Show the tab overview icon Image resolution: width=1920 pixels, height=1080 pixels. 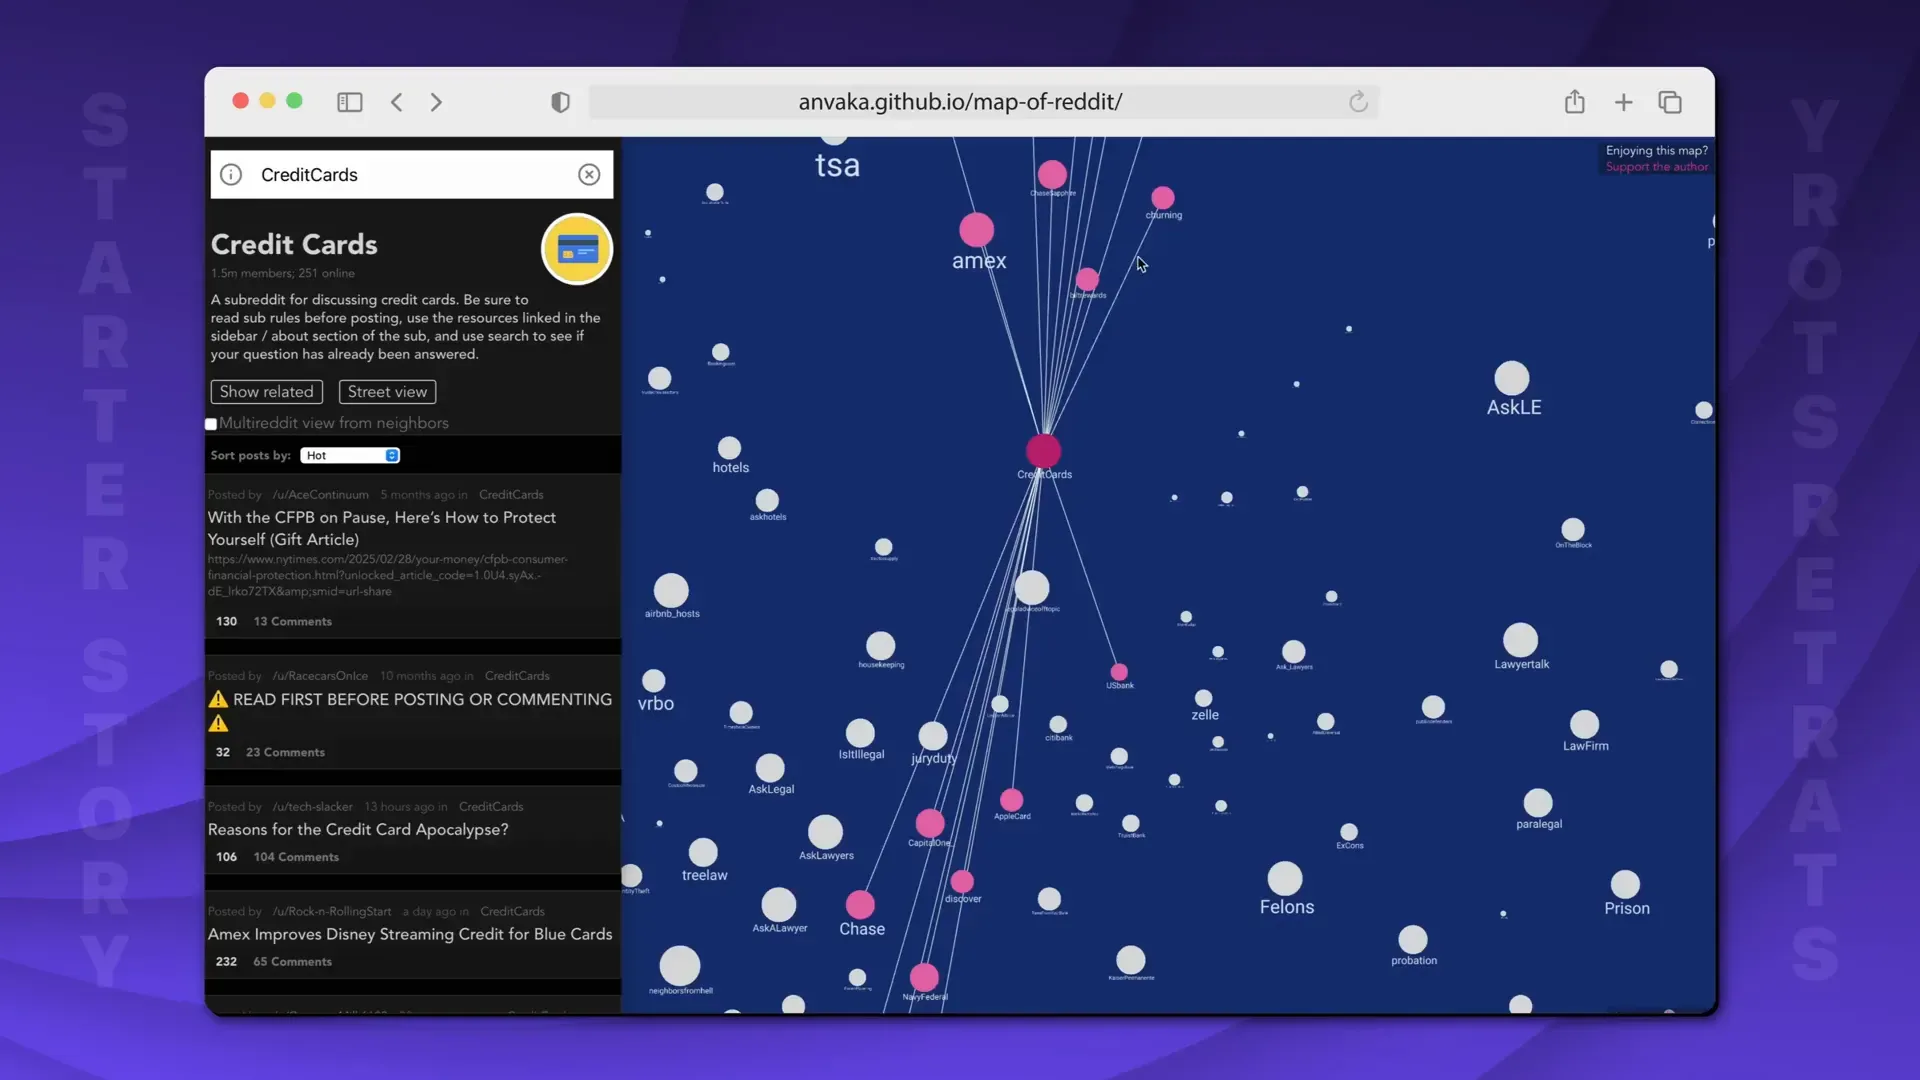1670,102
